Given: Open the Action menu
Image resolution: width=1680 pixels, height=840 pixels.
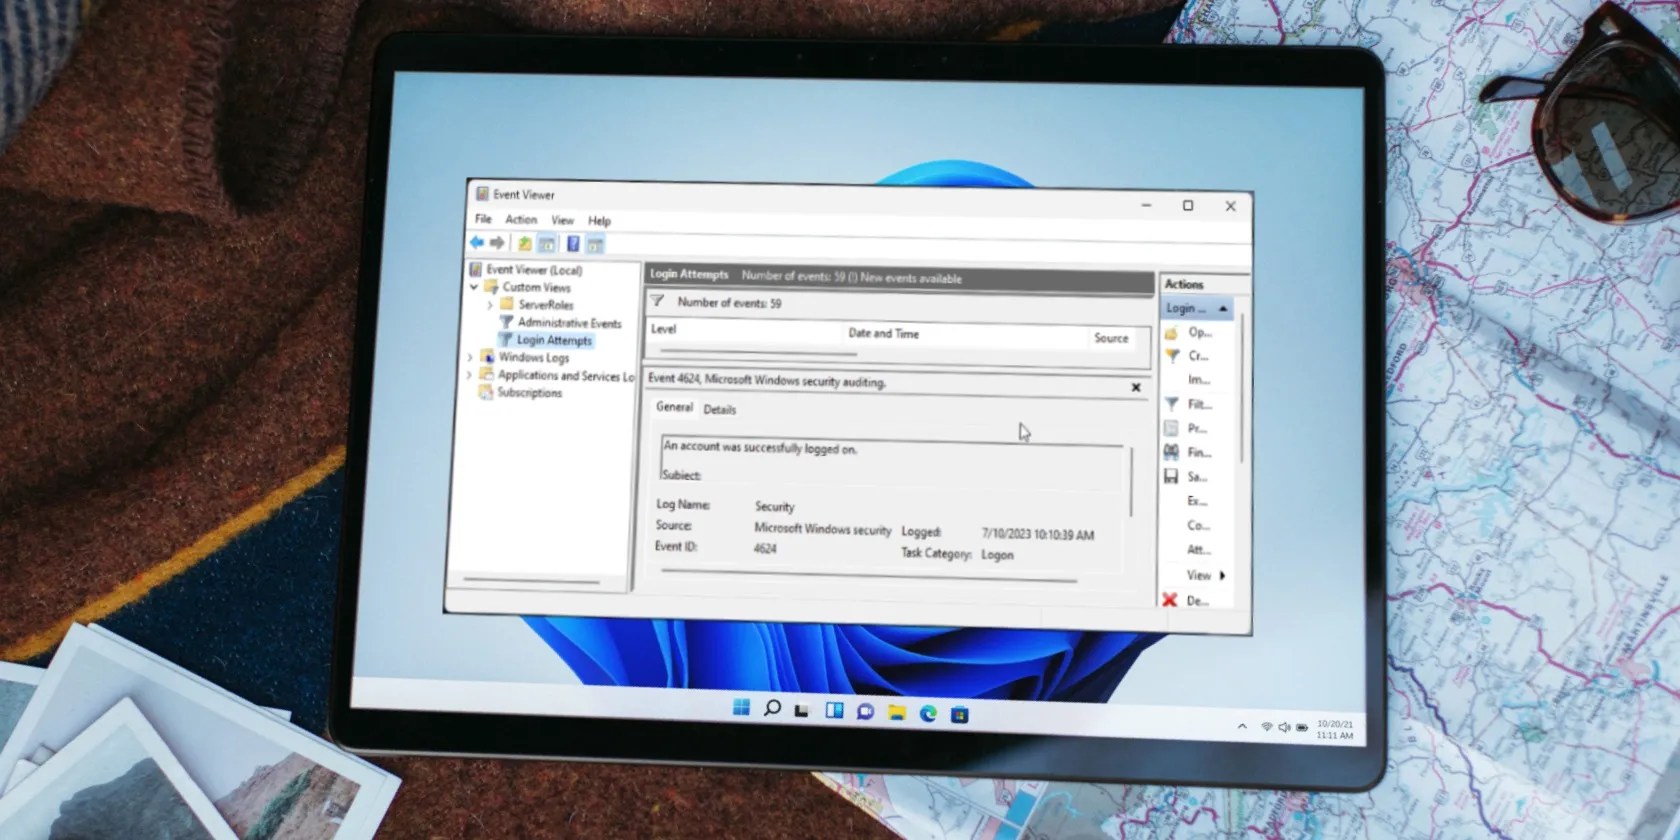Looking at the screenshot, I should [x=520, y=219].
